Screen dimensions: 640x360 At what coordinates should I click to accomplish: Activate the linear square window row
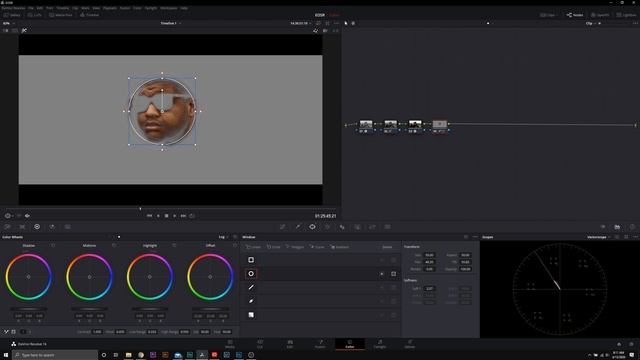click(251, 260)
